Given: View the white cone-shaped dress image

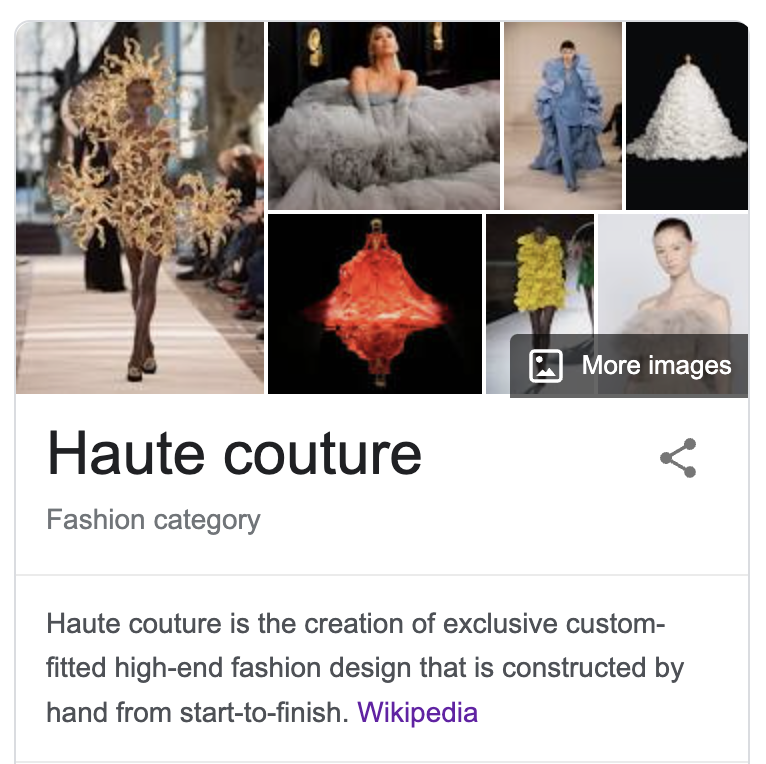Looking at the screenshot, I should pos(687,116).
